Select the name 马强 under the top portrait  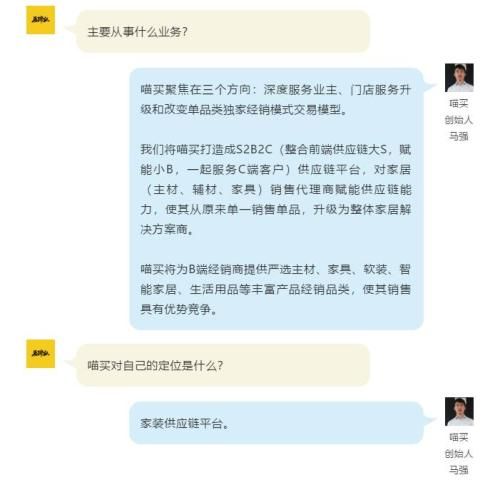pyautogui.click(x=459, y=136)
